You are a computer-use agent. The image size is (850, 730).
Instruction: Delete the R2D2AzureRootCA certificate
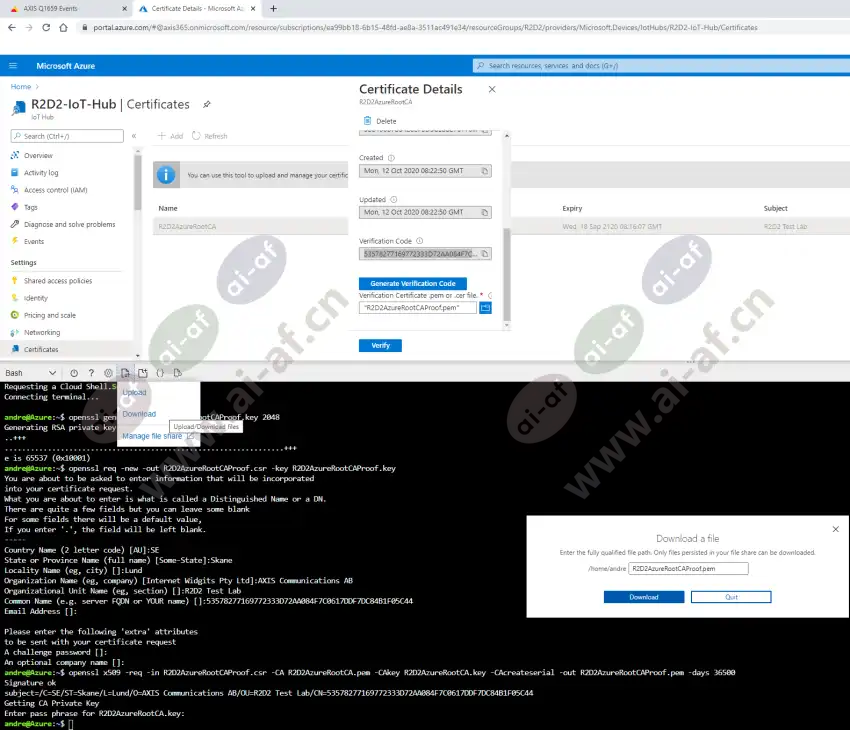tap(380, 121)
